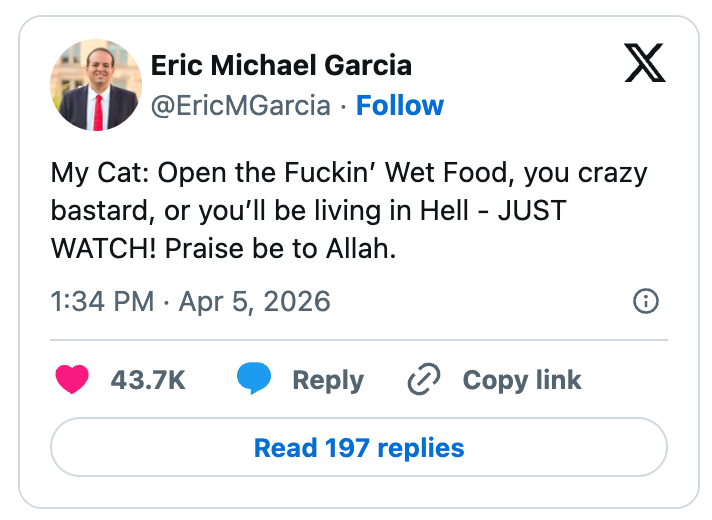Follow the account via Follow link

pos(400,105)
